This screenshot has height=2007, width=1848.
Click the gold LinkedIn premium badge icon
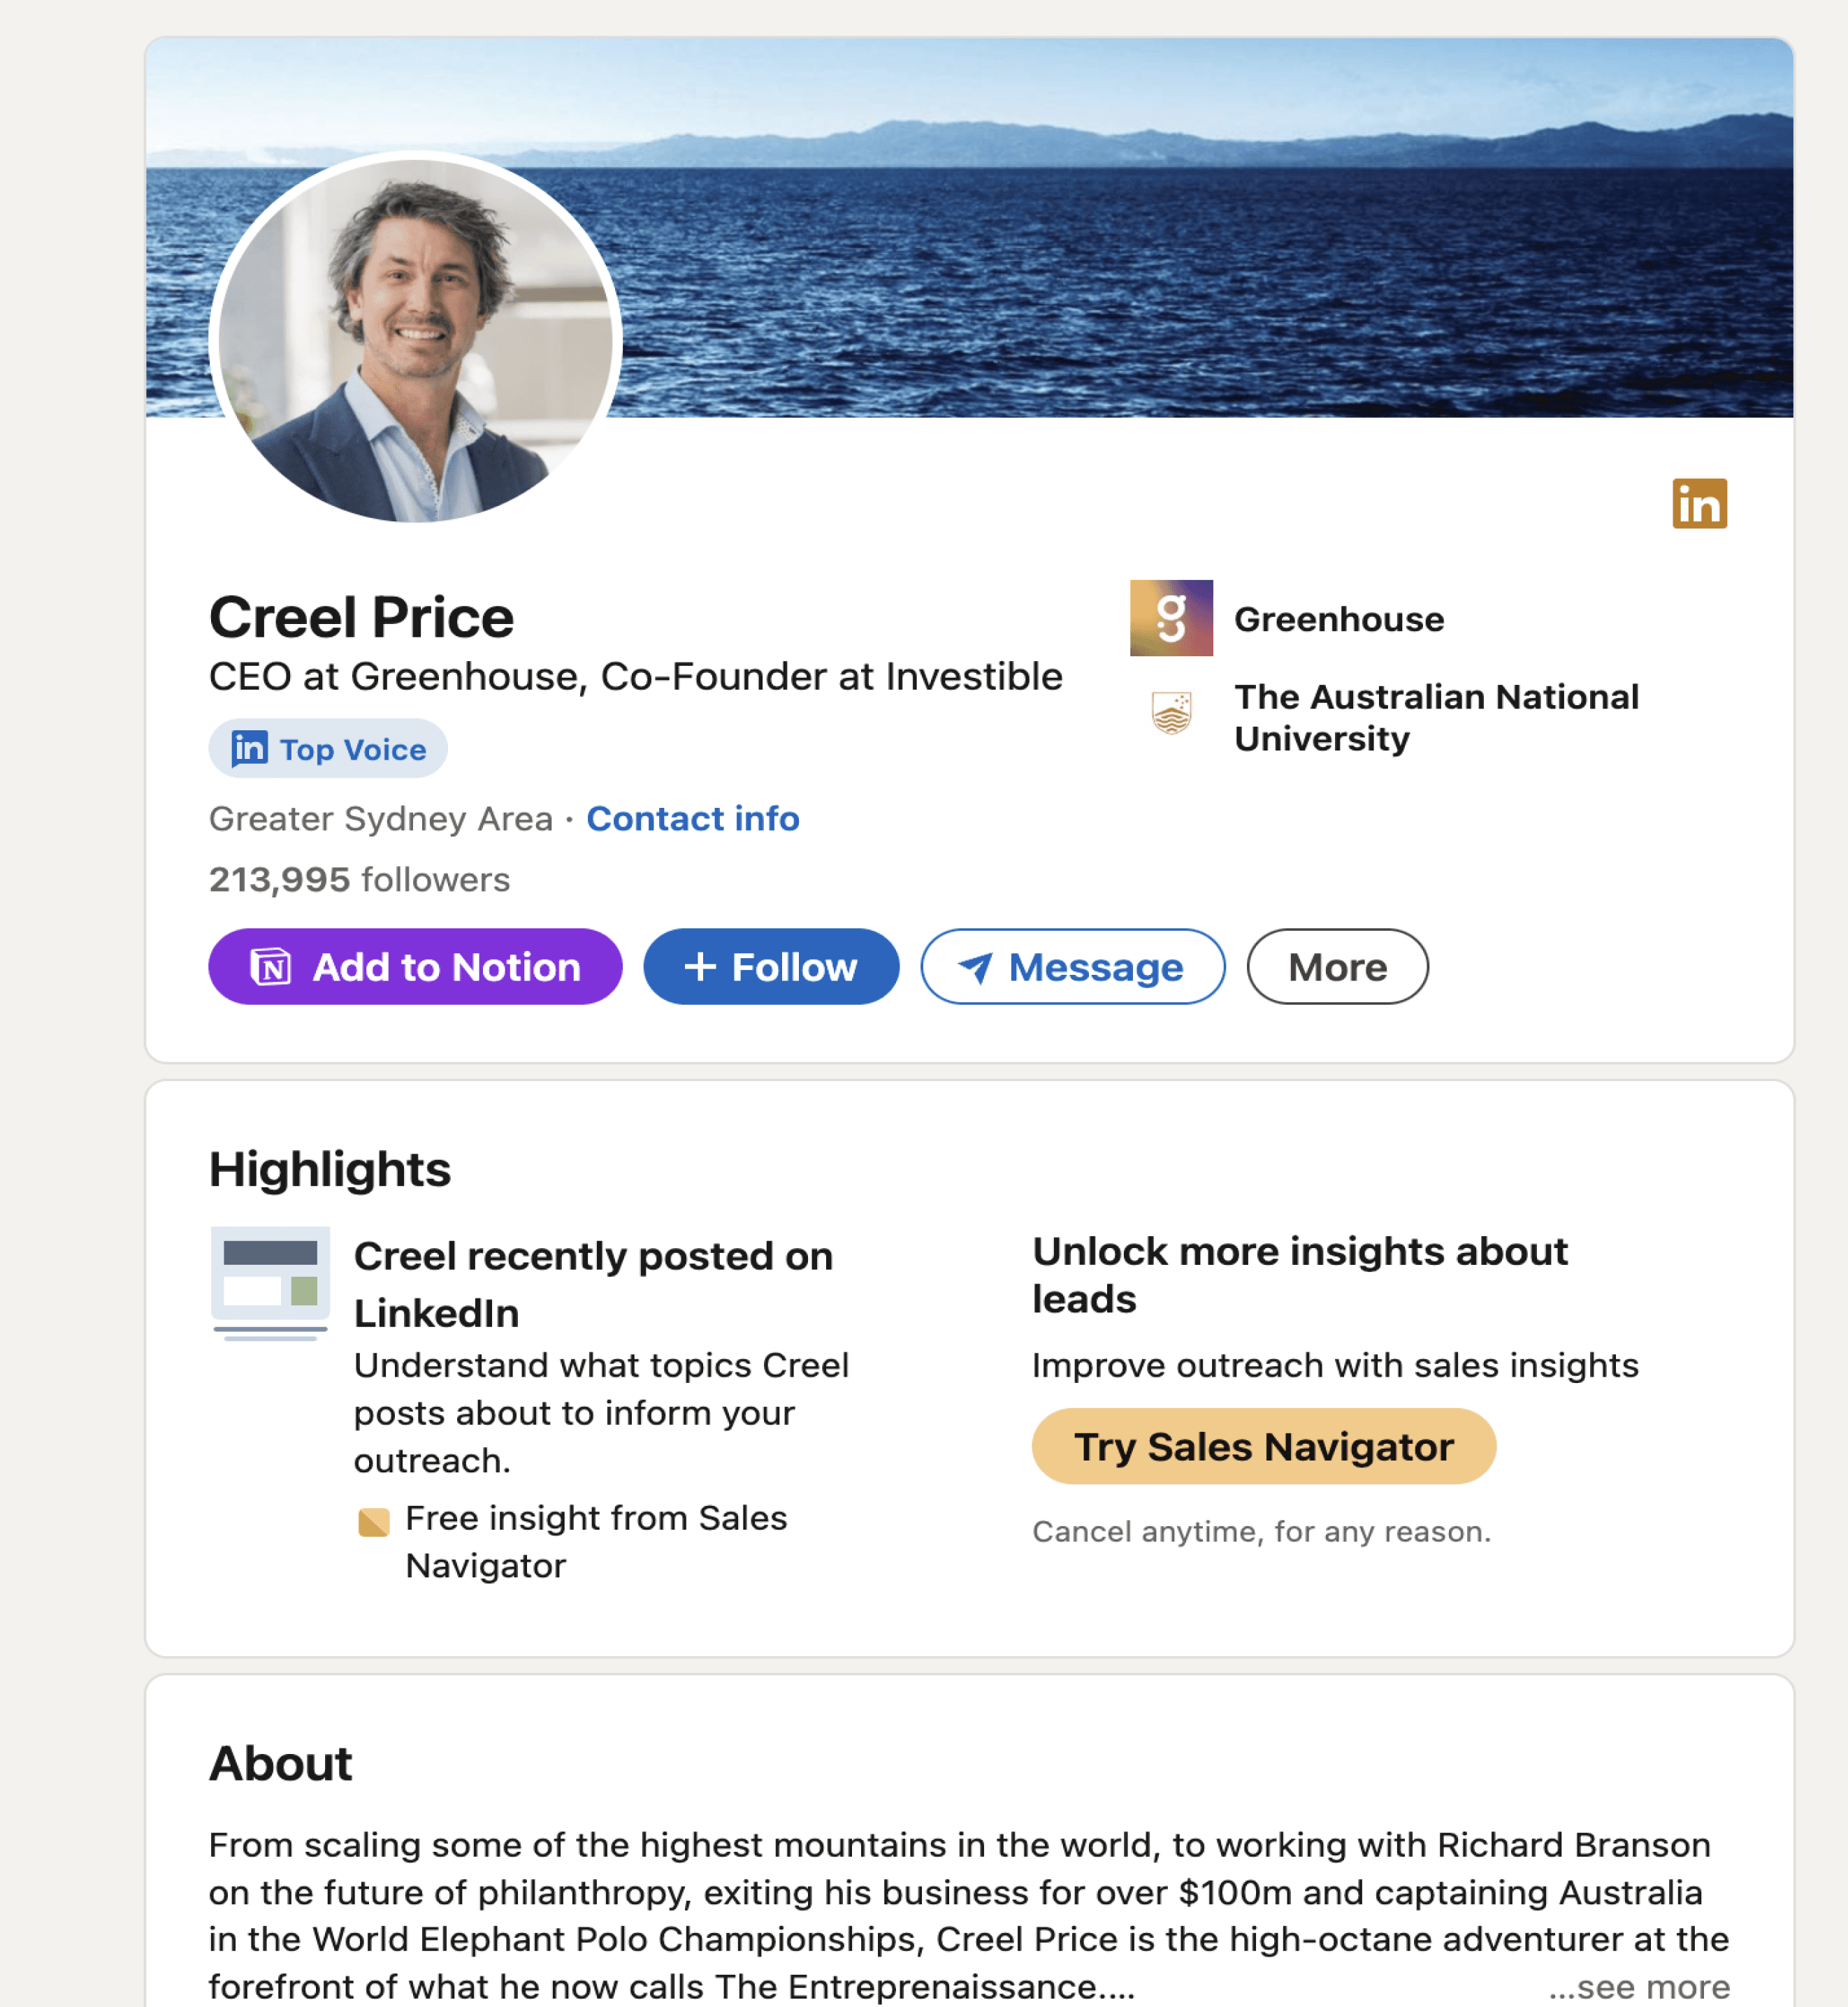coord(1699,503)
